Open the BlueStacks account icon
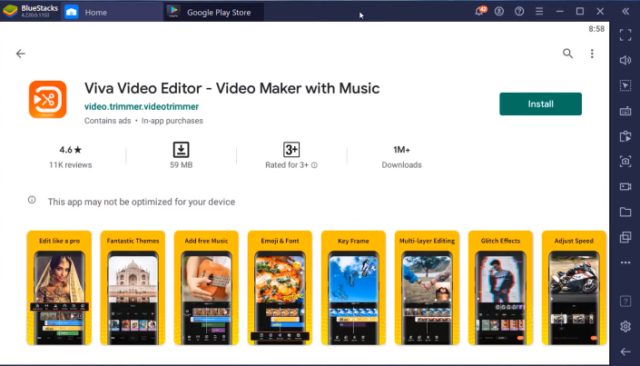Viewport: 640px width, 366px height. click(x=499, y=11)
